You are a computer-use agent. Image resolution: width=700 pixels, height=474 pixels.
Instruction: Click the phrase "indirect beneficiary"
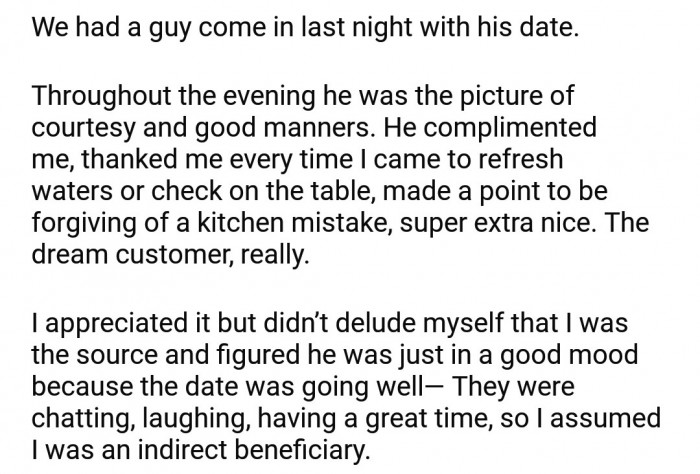click(254, 450)
